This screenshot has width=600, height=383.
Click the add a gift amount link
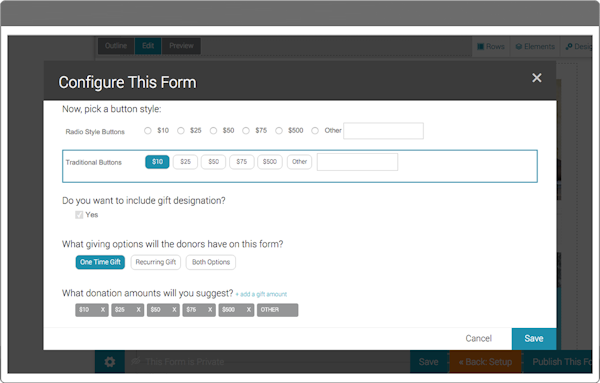tap(261, 294)
